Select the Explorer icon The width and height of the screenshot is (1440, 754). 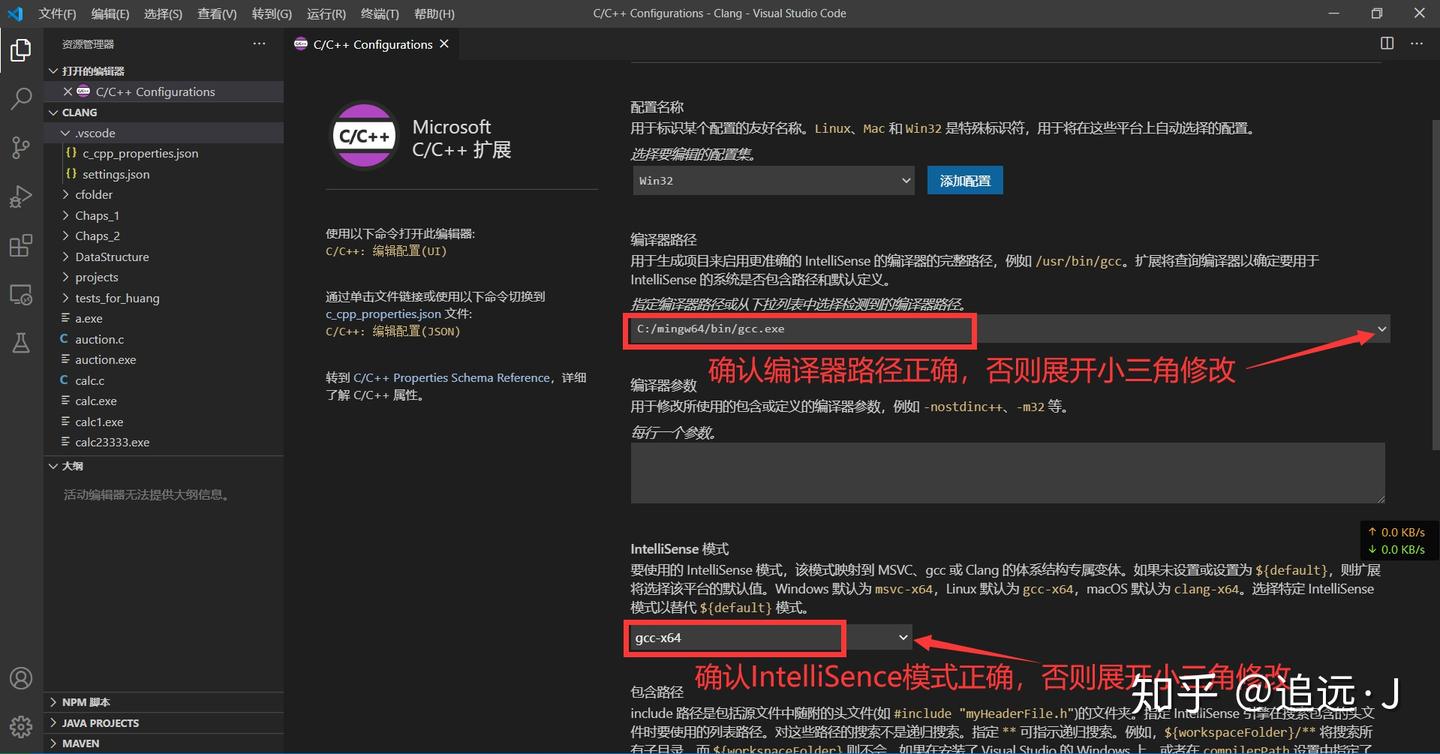(20, 49)
